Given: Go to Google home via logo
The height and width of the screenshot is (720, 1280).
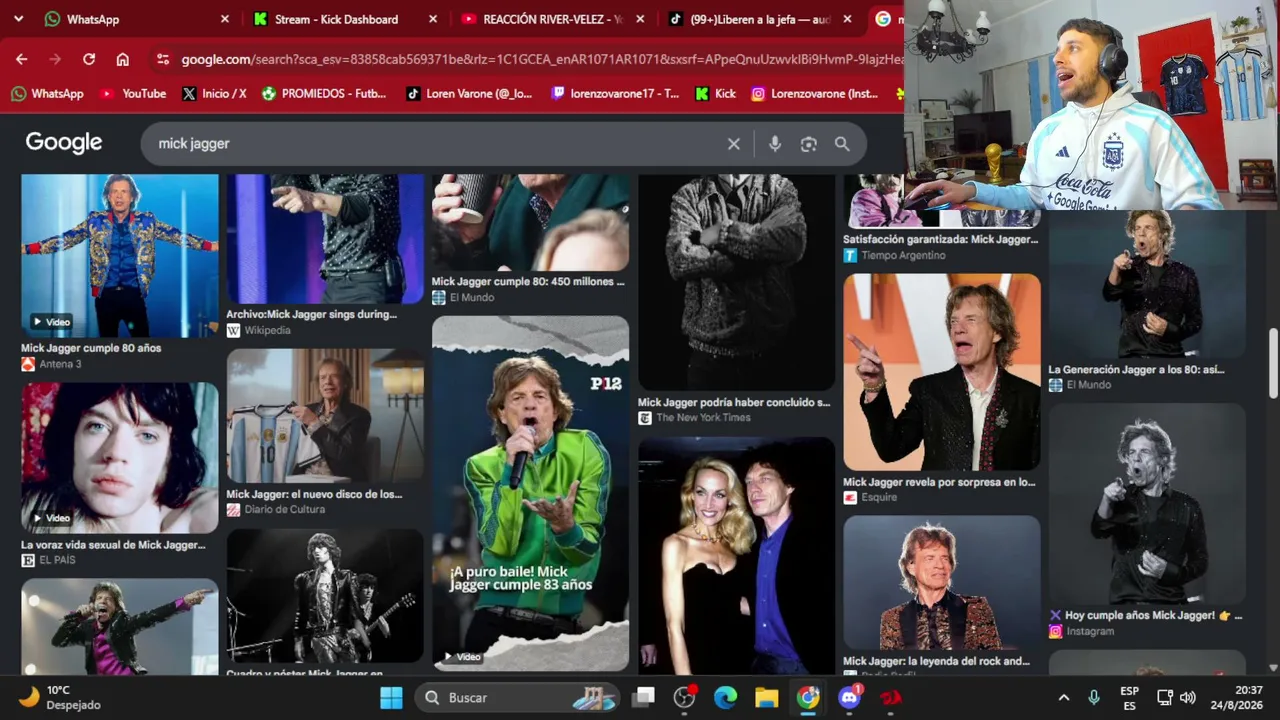Looking at the screenshot, I should [64, 143].
